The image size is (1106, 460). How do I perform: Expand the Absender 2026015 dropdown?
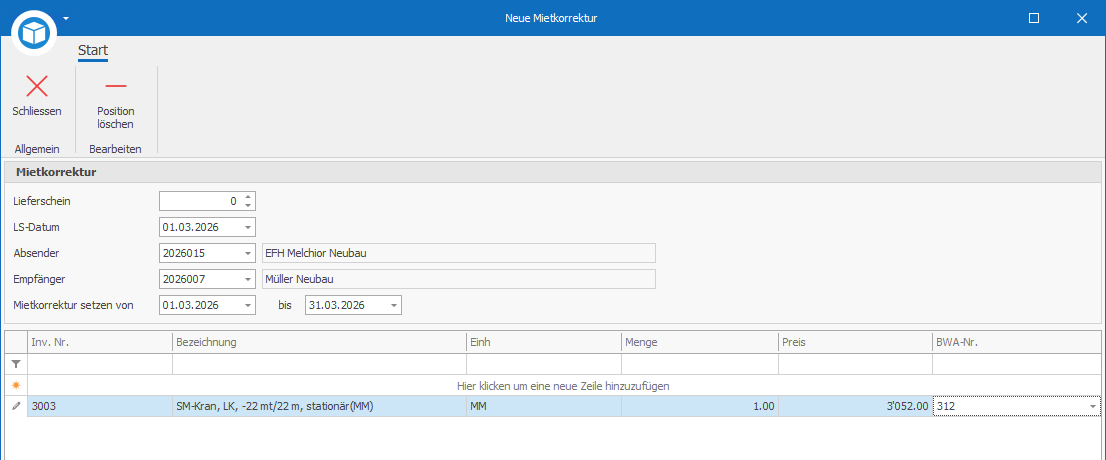tap(248, 253)
